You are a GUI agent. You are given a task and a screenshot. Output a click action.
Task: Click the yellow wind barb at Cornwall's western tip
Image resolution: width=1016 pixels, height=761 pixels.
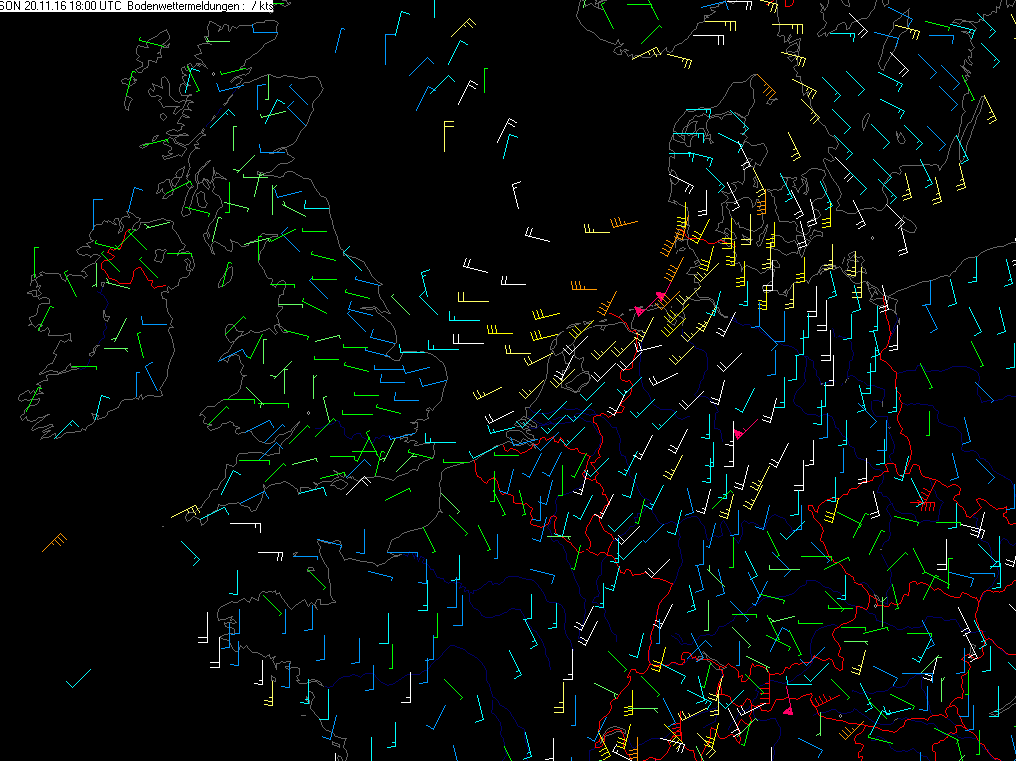pos(185,511)
